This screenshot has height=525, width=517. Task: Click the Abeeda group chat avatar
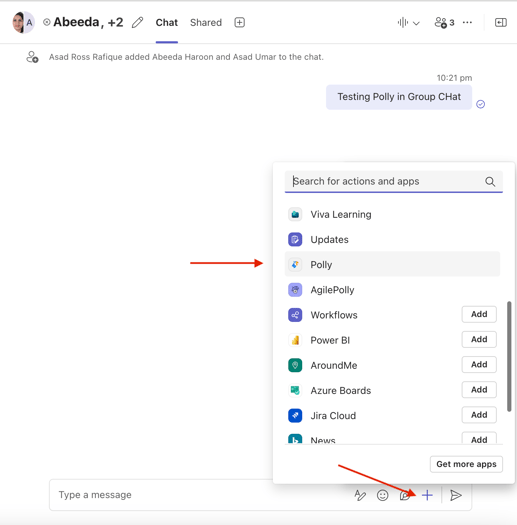pyautogui.click(x=23, y=22)
